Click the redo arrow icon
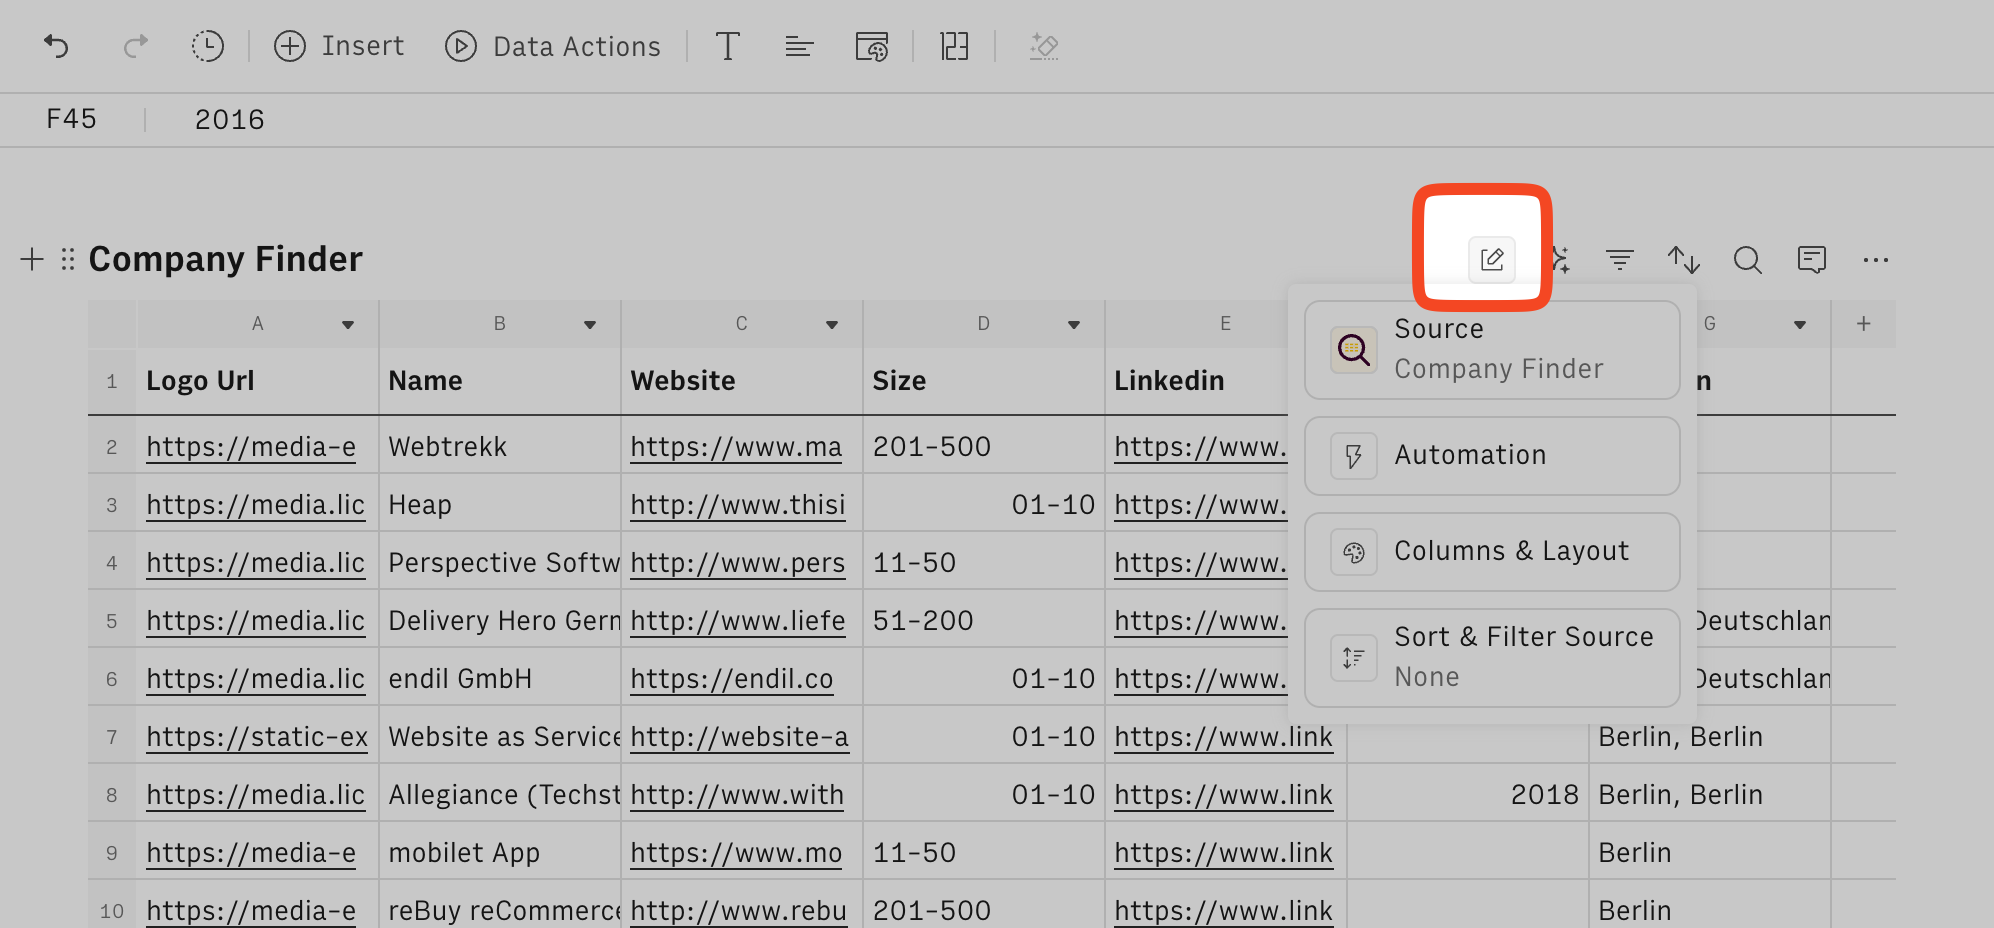1994x928 pixels. (135, 46)
